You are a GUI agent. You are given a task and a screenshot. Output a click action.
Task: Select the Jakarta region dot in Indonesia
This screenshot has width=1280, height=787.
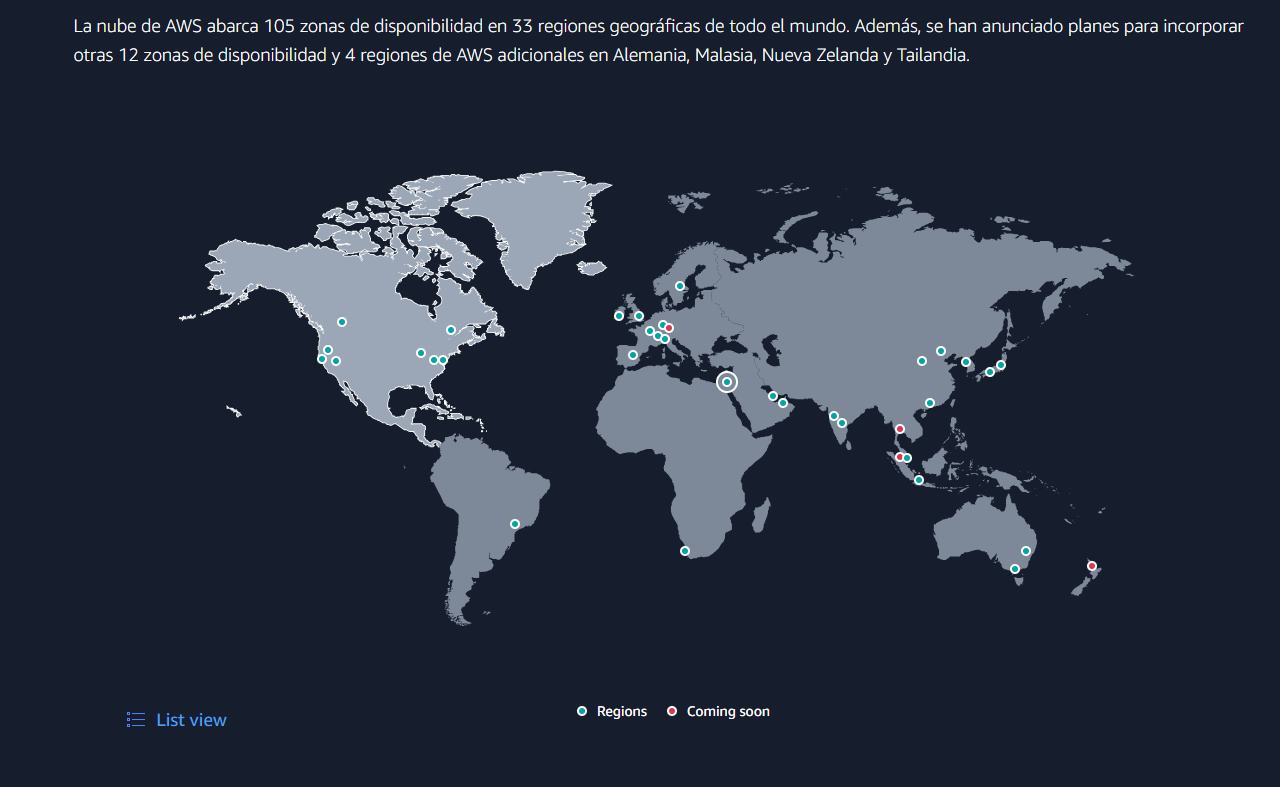[x=919, y=480]
